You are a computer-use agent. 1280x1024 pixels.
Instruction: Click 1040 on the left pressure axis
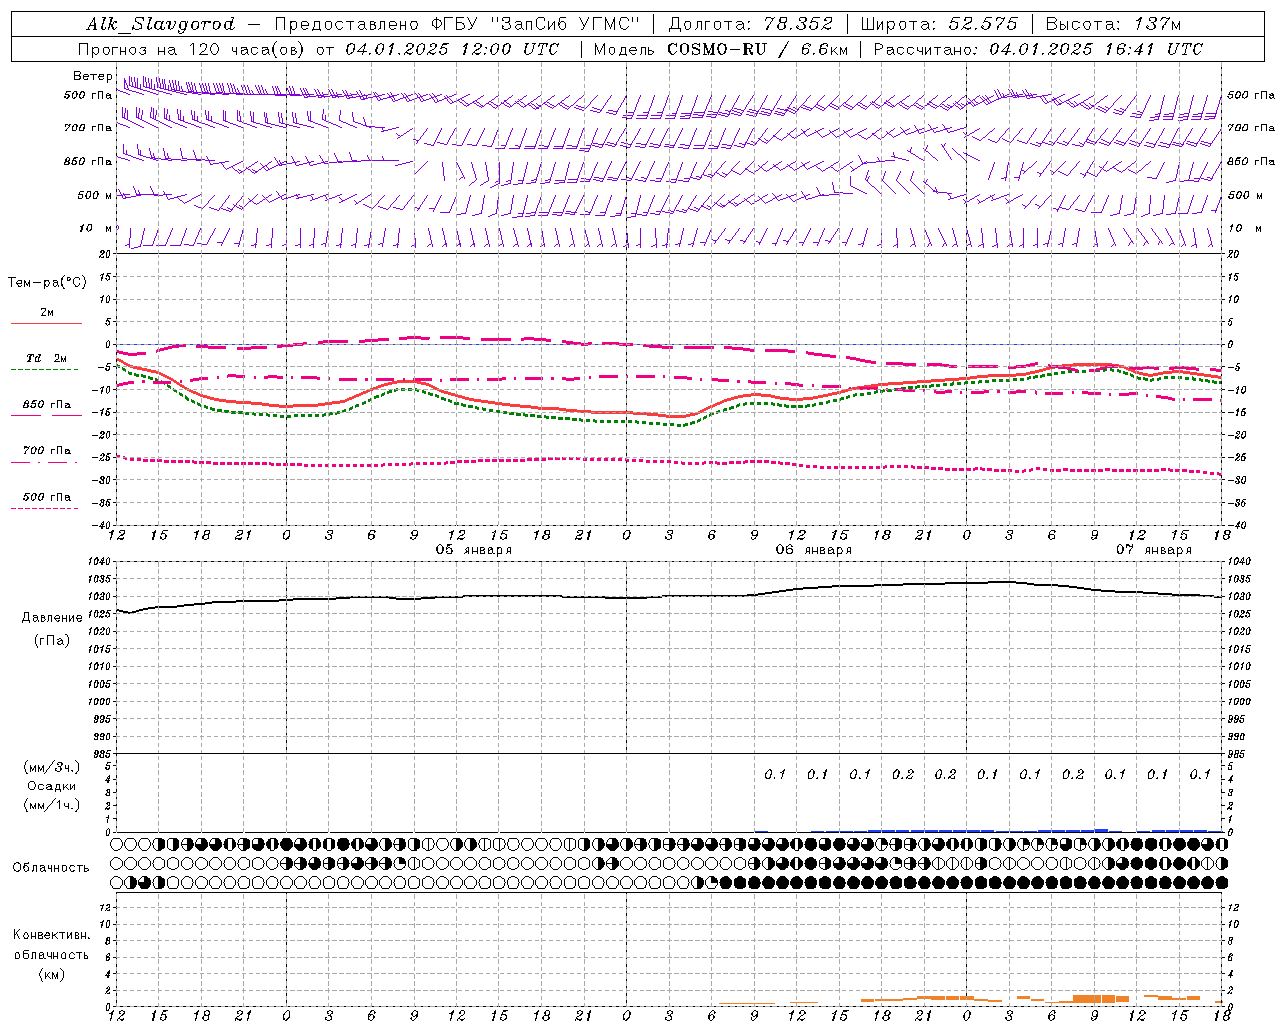(x=101, y=562)
